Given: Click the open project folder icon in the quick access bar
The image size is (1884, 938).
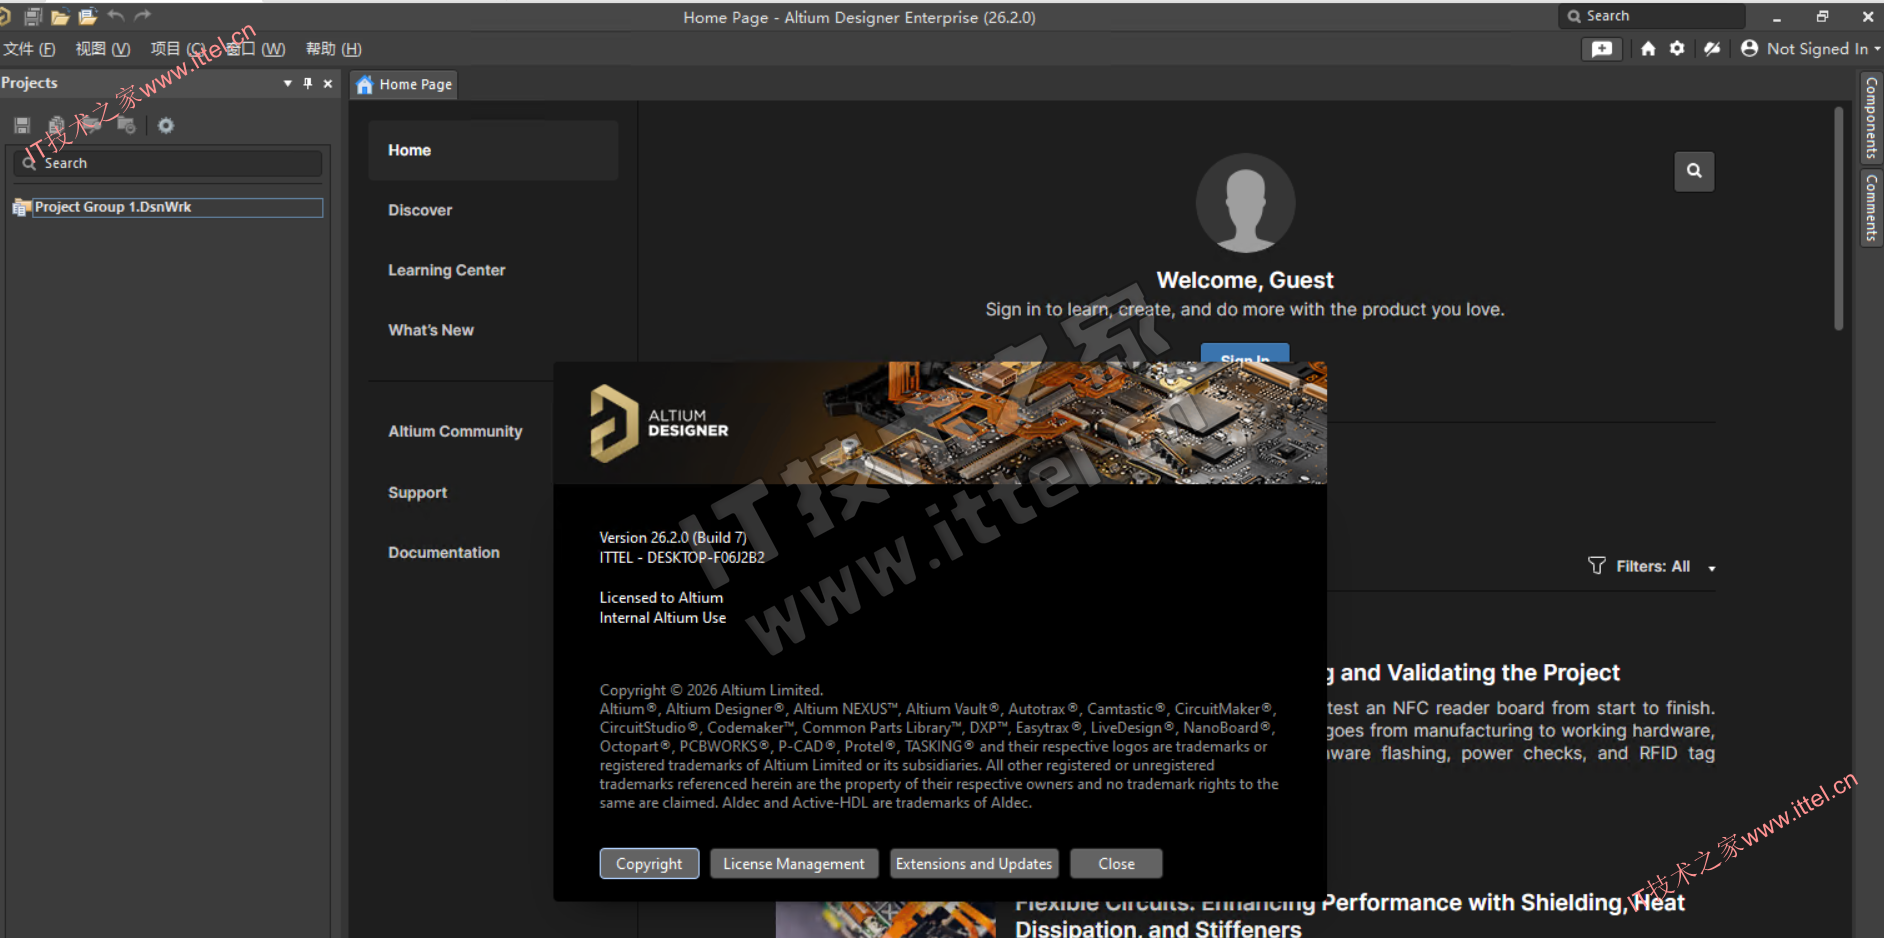Looking at the screenshot, I should click(x=88, y=17).
